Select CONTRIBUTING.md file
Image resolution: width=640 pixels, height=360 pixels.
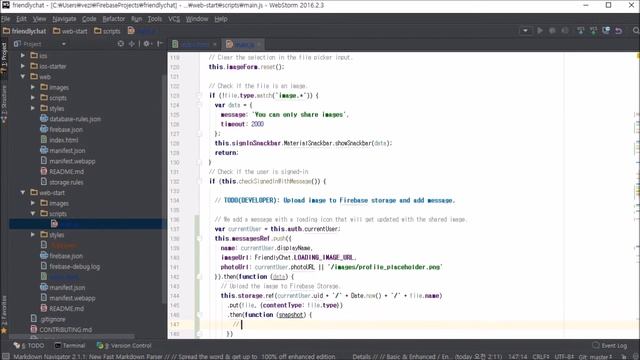(x=65, y=330)
